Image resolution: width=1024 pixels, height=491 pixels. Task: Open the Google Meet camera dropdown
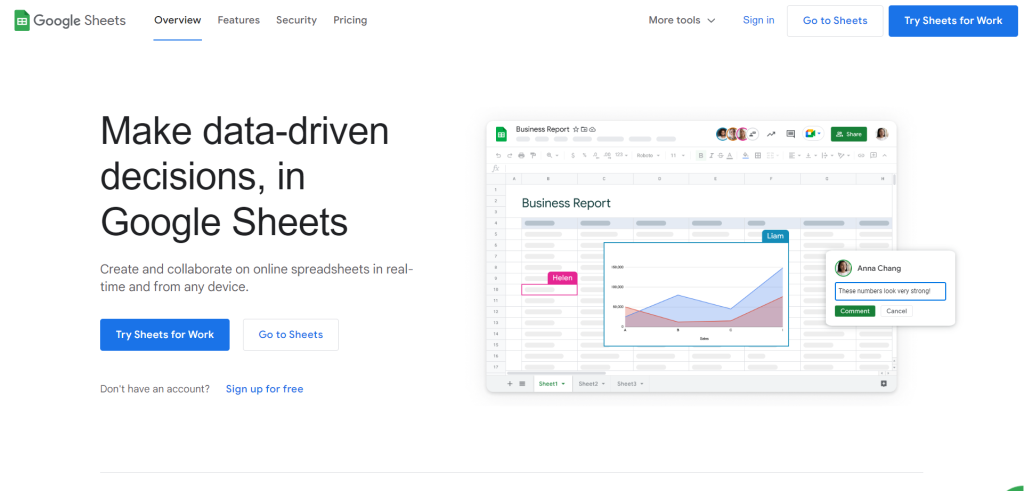click(x=813, y=134)
